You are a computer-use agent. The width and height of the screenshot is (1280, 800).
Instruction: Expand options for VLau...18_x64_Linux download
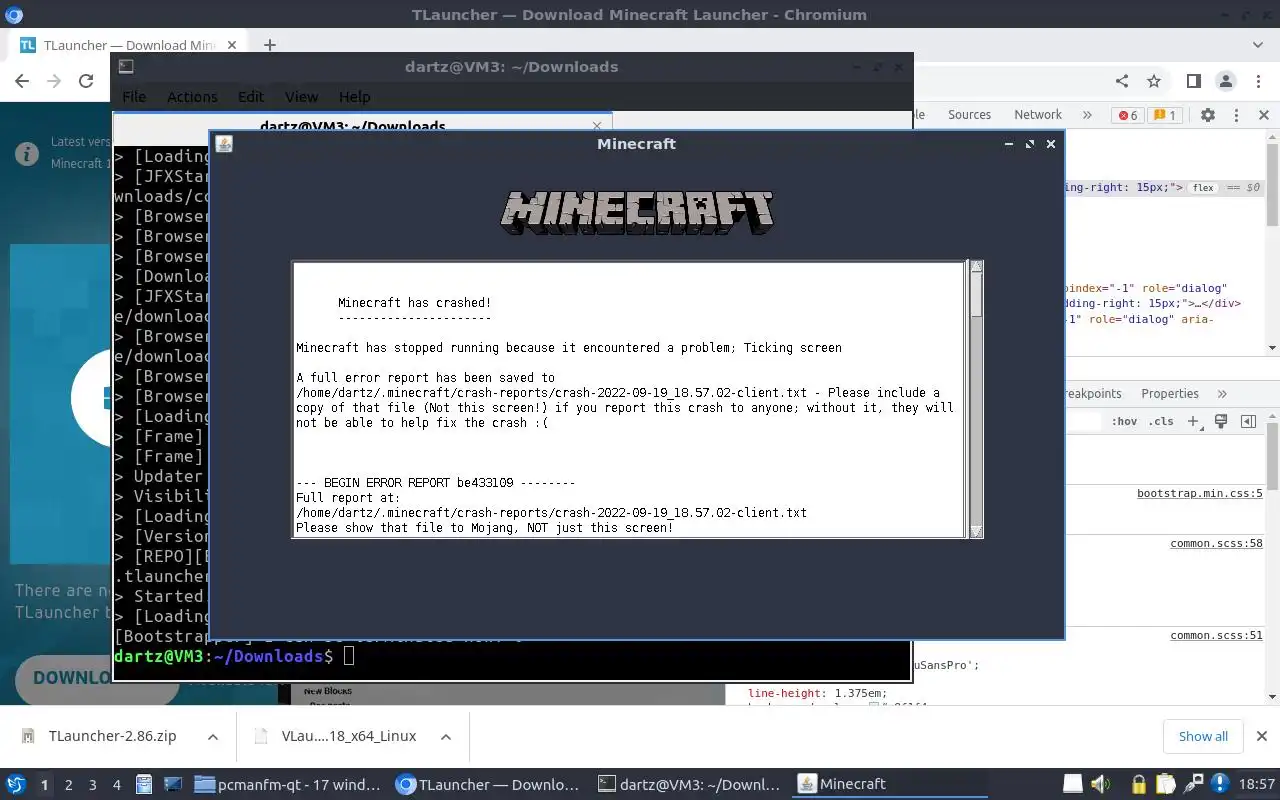[446, 736]
